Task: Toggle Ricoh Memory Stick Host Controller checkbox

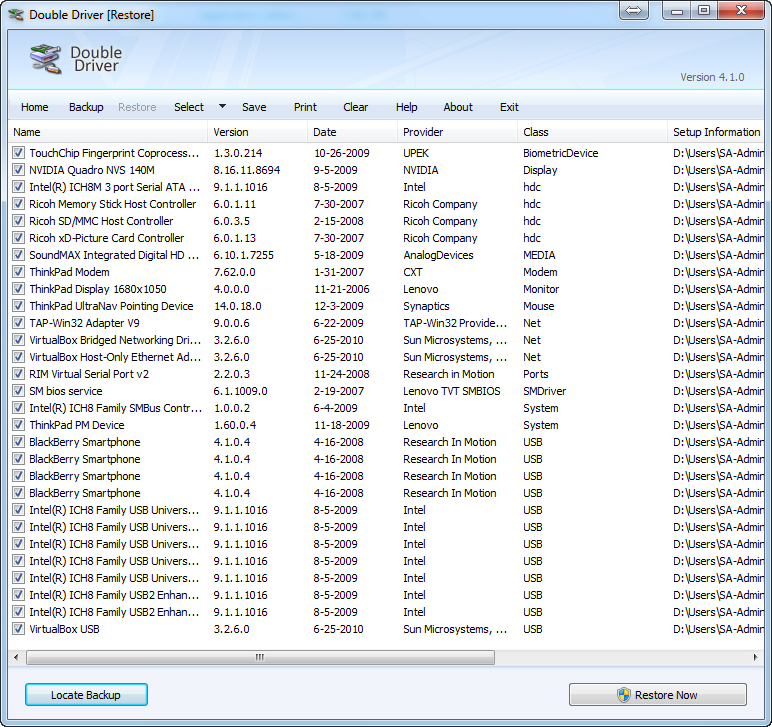Action: (x=19, y=204)
